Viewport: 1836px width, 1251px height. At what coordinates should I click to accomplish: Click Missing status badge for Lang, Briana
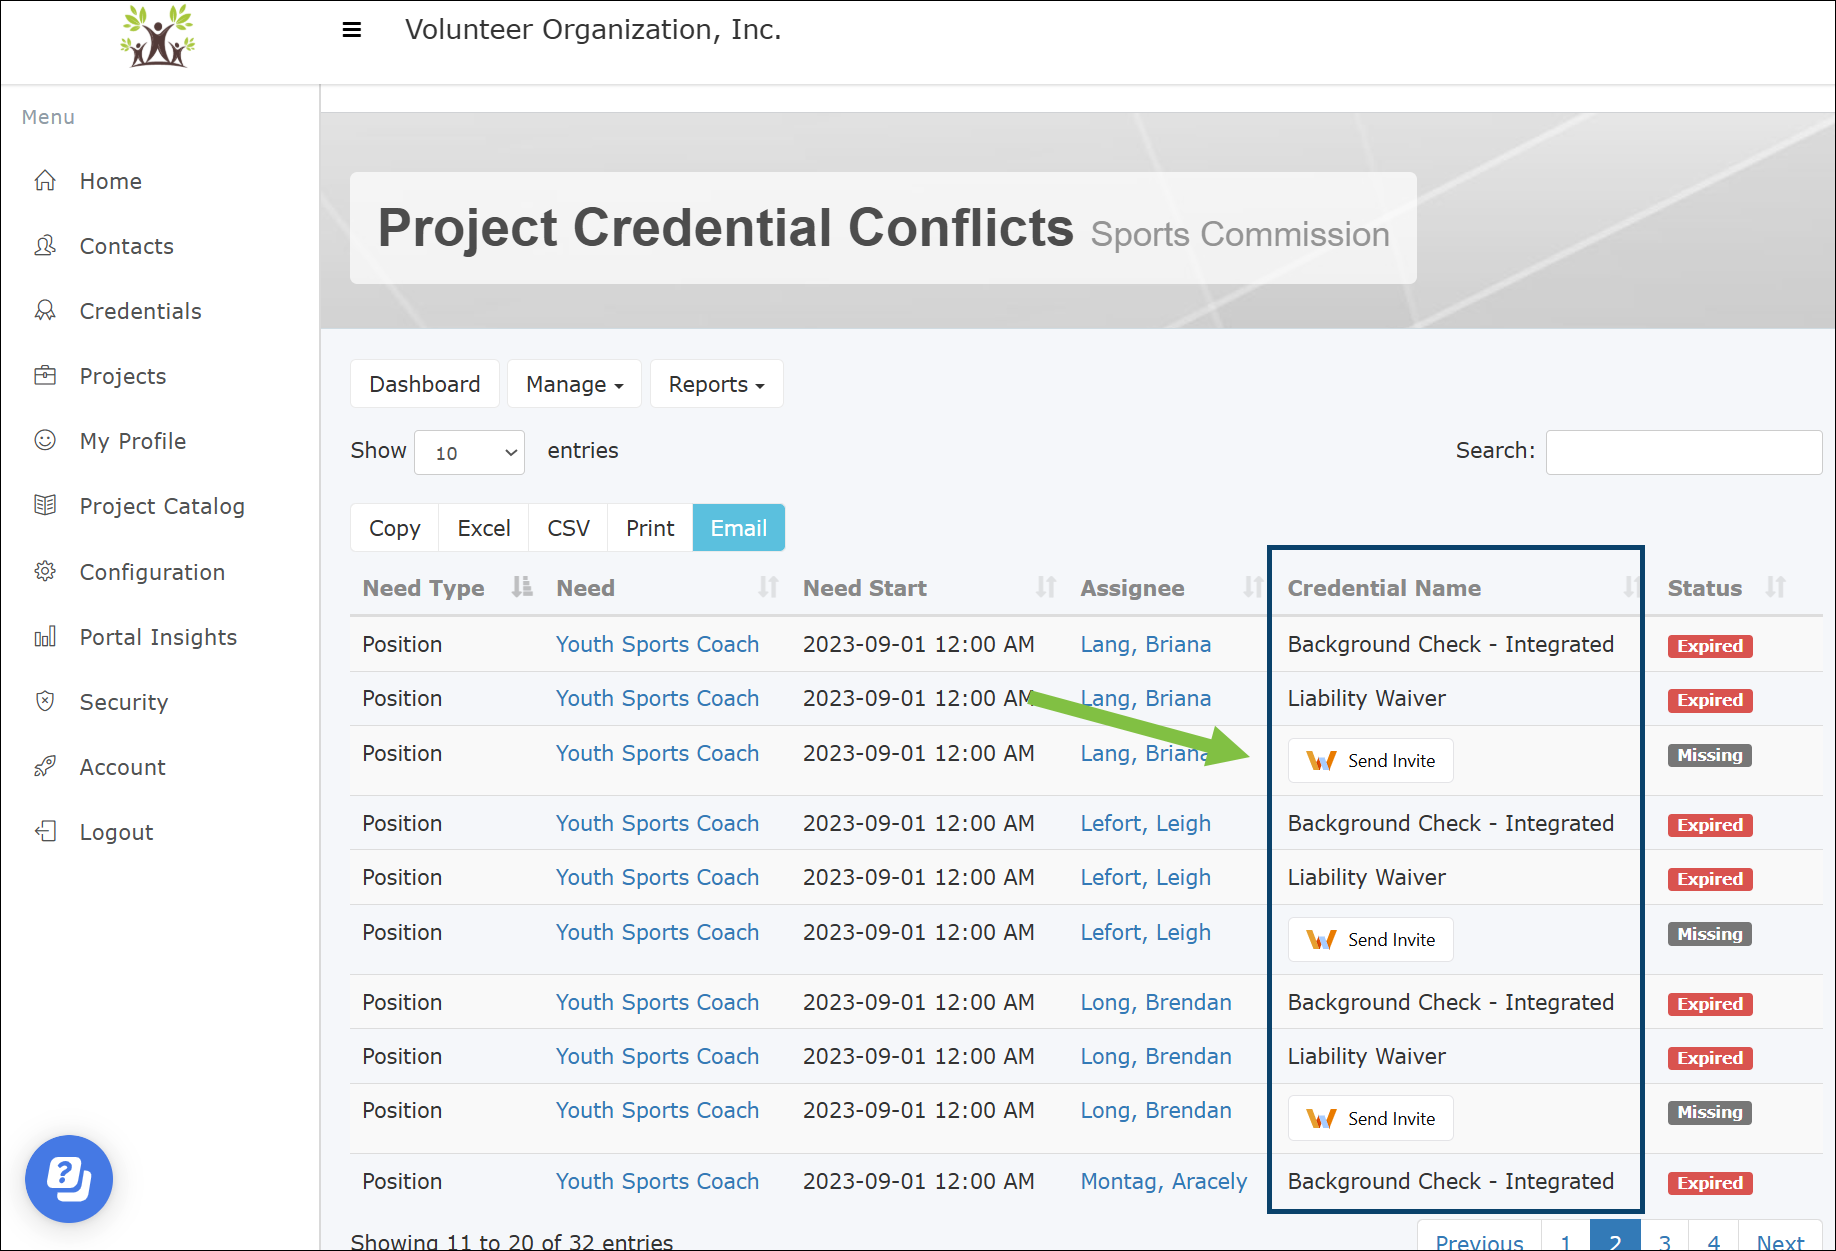(x=1710, y=756)
